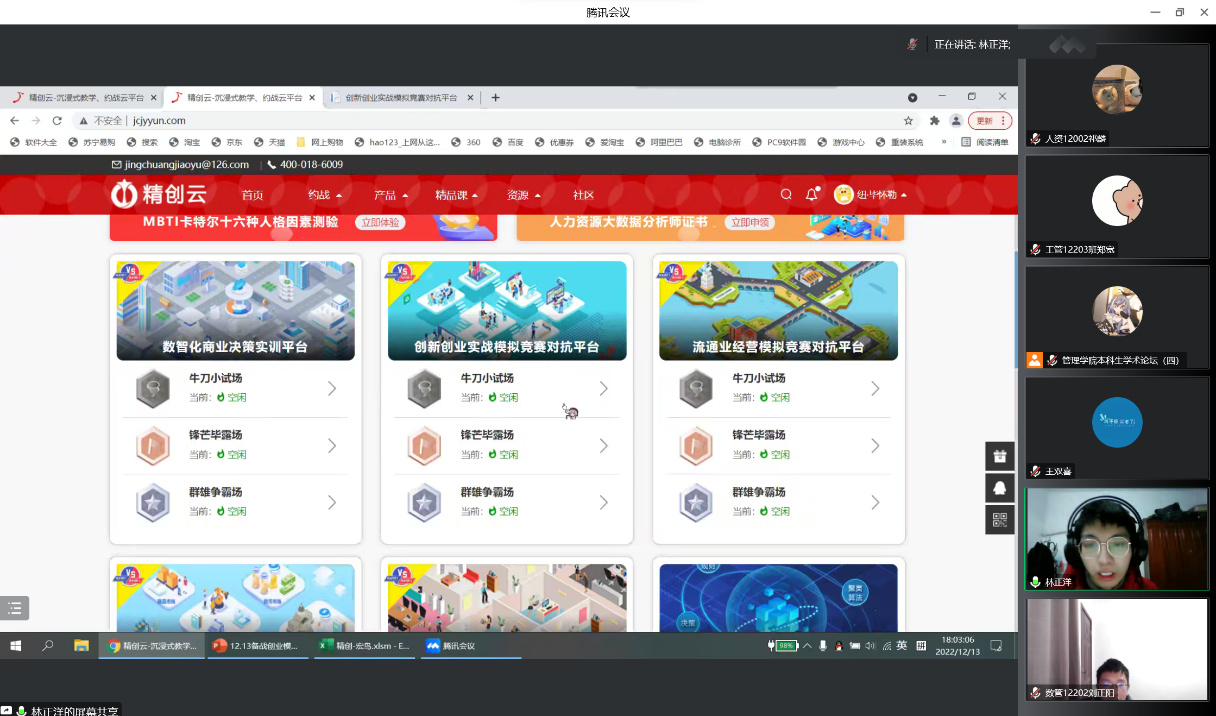Switch to the 创新创业实战模拟竞赛对抗平台 browser tab
This screenshot has width=1216, height=716.
(x=400, y=98)
